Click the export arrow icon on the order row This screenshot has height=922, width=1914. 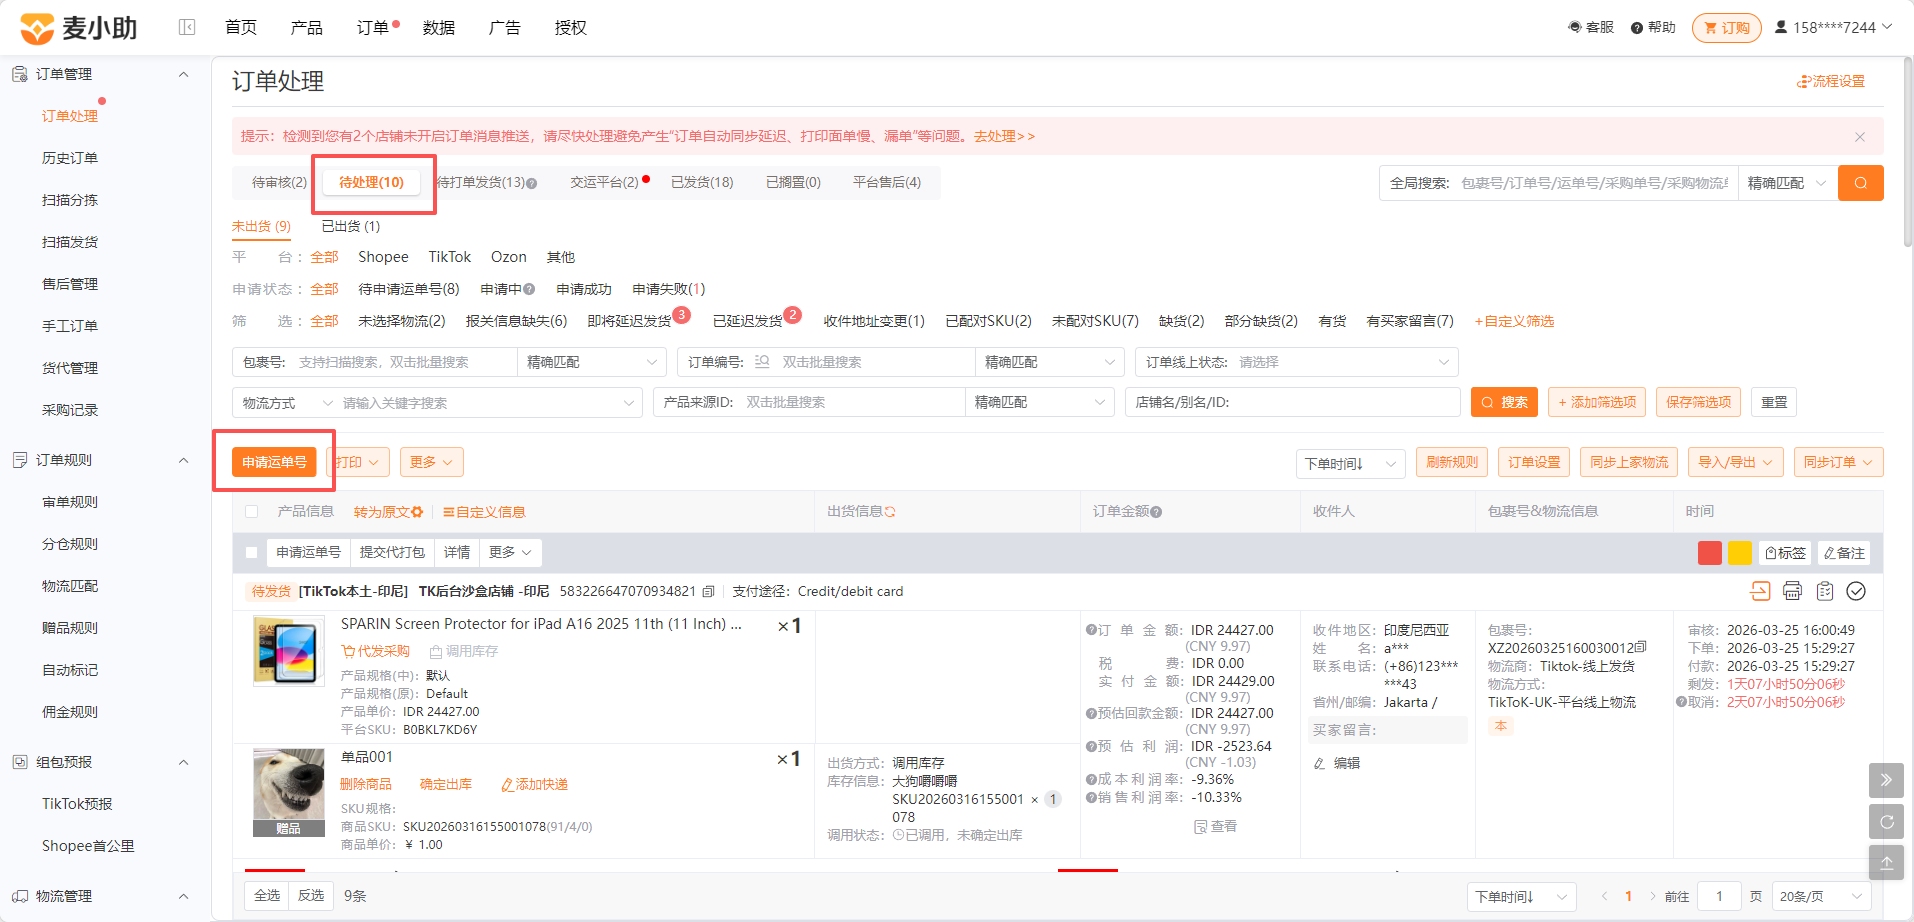[x=1760, y=591]
